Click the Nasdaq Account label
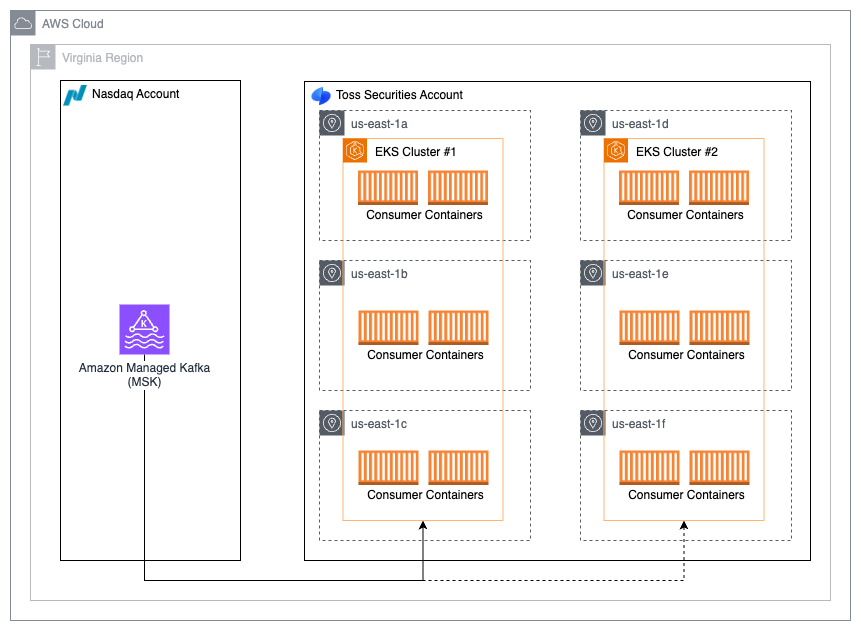 pos(136,94)
